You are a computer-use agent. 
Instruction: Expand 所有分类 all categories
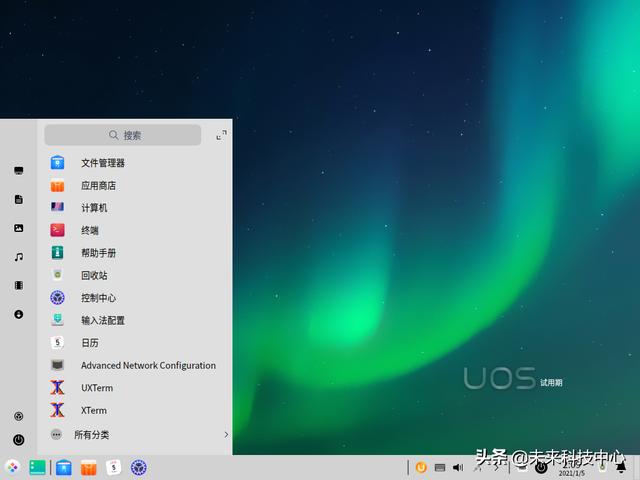138,435
